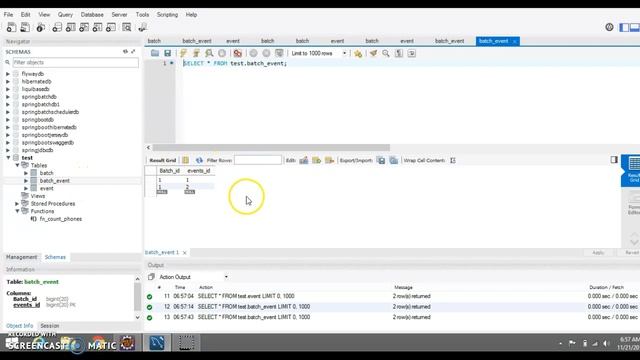Click the create stored procedure icon
Screen dimensions: 640x360
pyautogui.click(x=98, y=27)
